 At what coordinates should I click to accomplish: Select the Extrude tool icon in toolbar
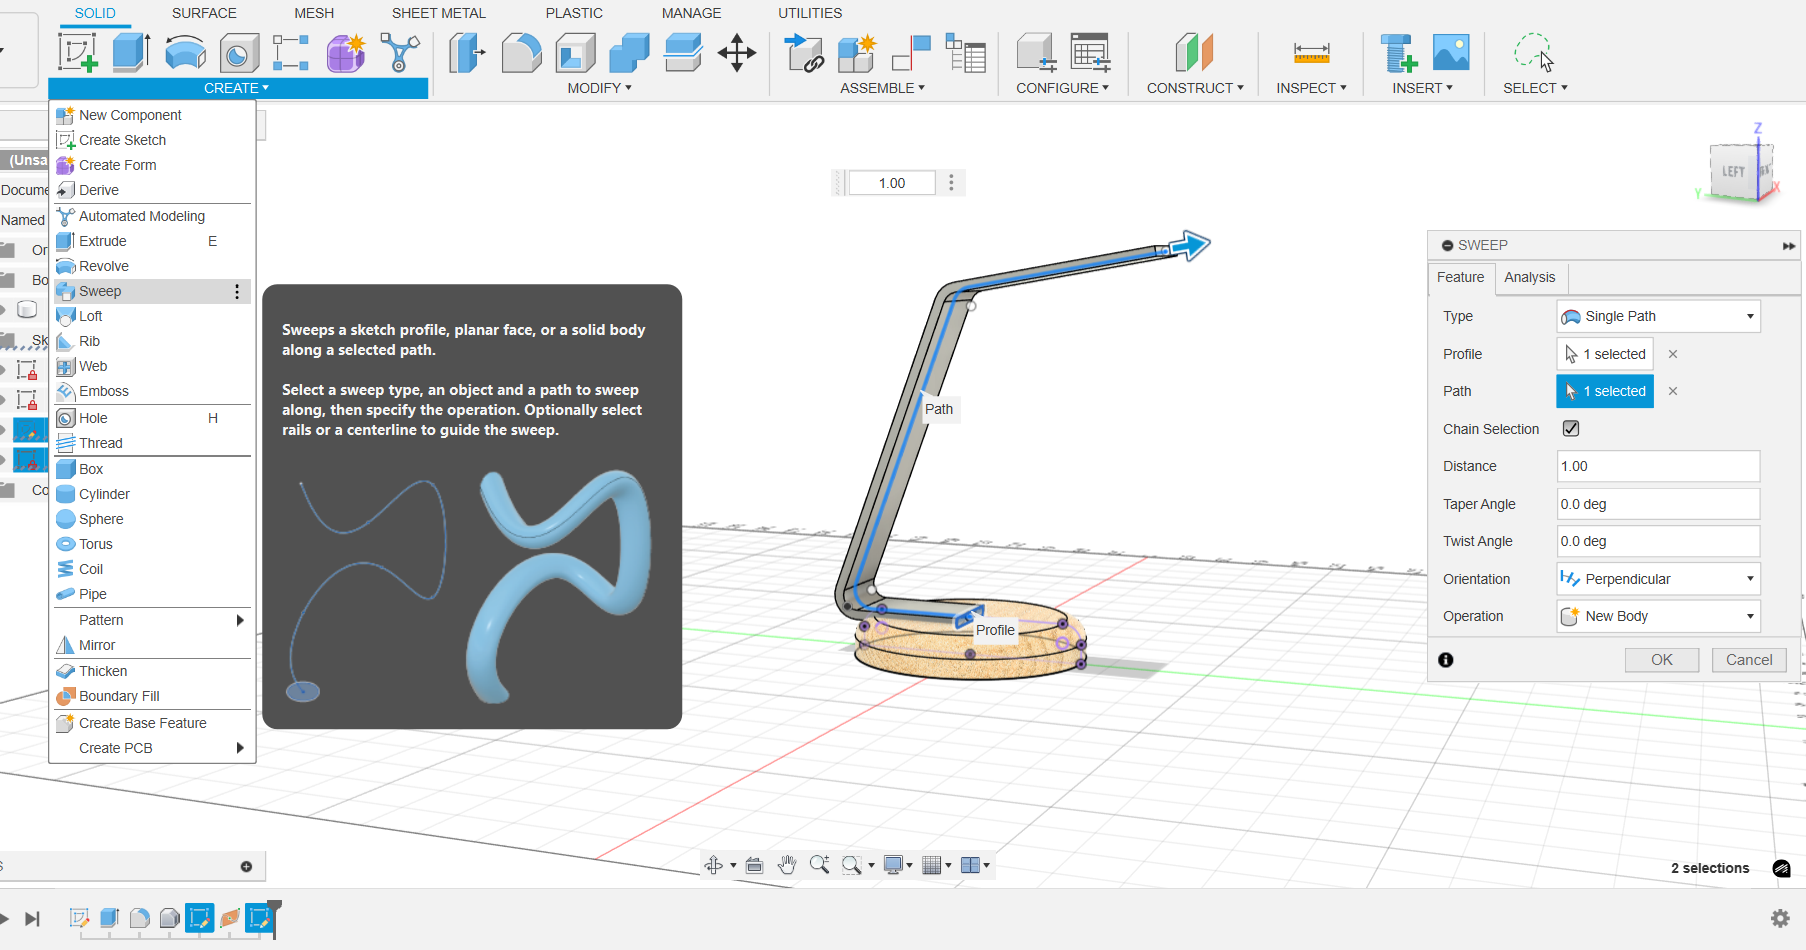tap(131, 52)
